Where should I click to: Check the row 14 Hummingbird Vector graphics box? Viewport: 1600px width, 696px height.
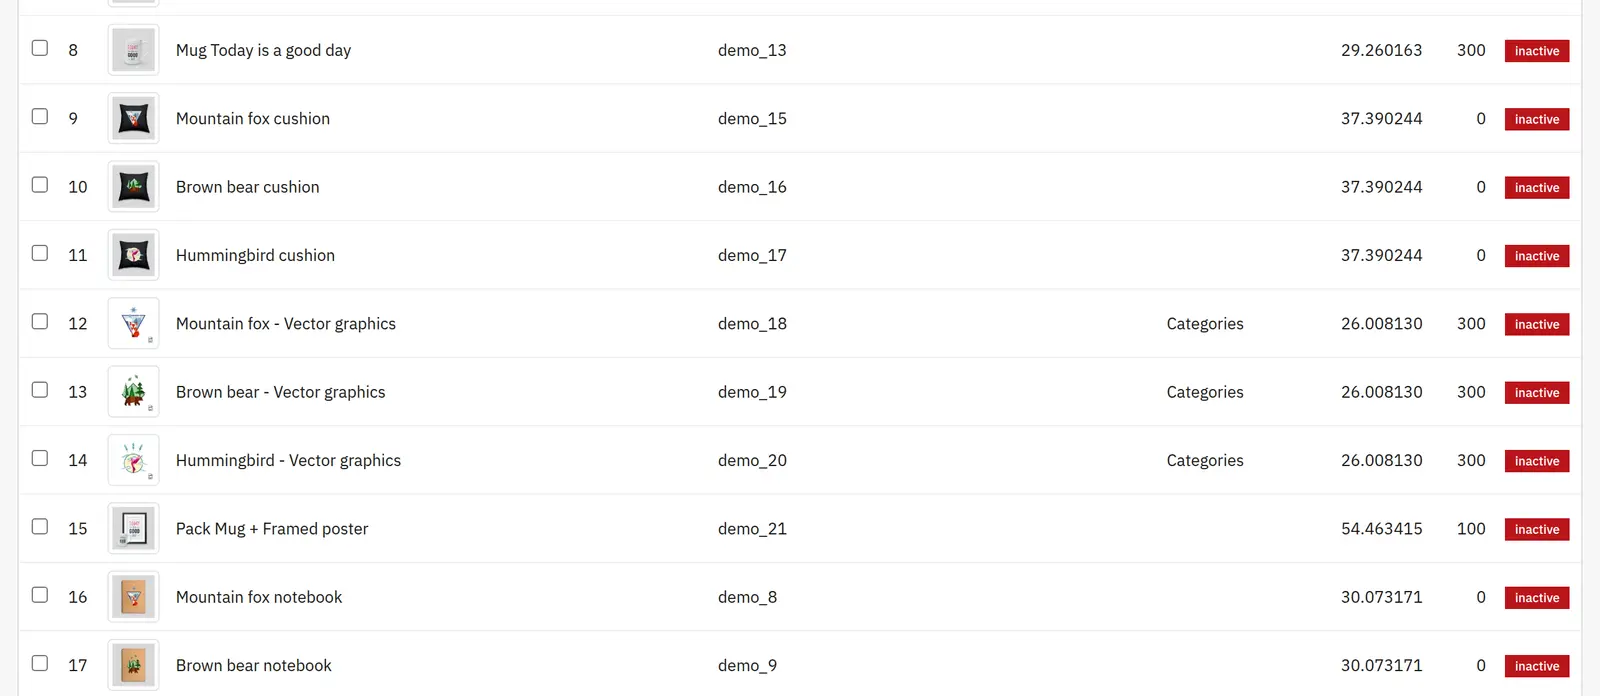click(x=40, y=458)
